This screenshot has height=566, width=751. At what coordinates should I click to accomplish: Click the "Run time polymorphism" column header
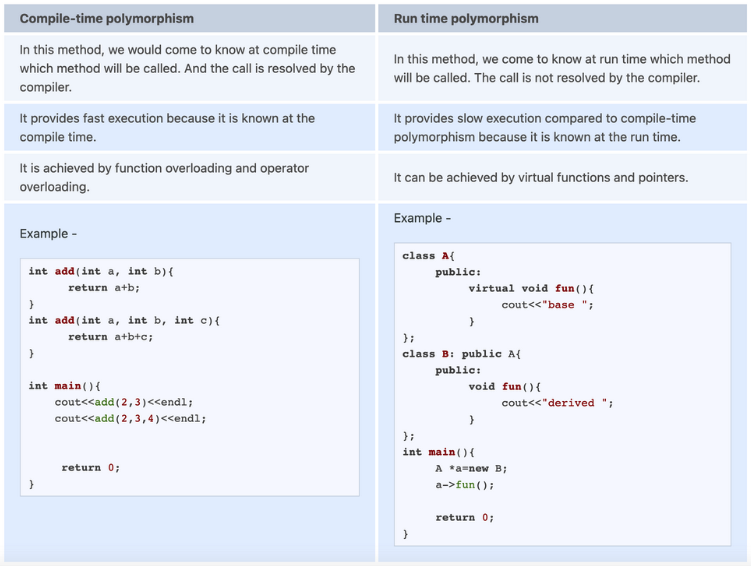coord(466,18)
